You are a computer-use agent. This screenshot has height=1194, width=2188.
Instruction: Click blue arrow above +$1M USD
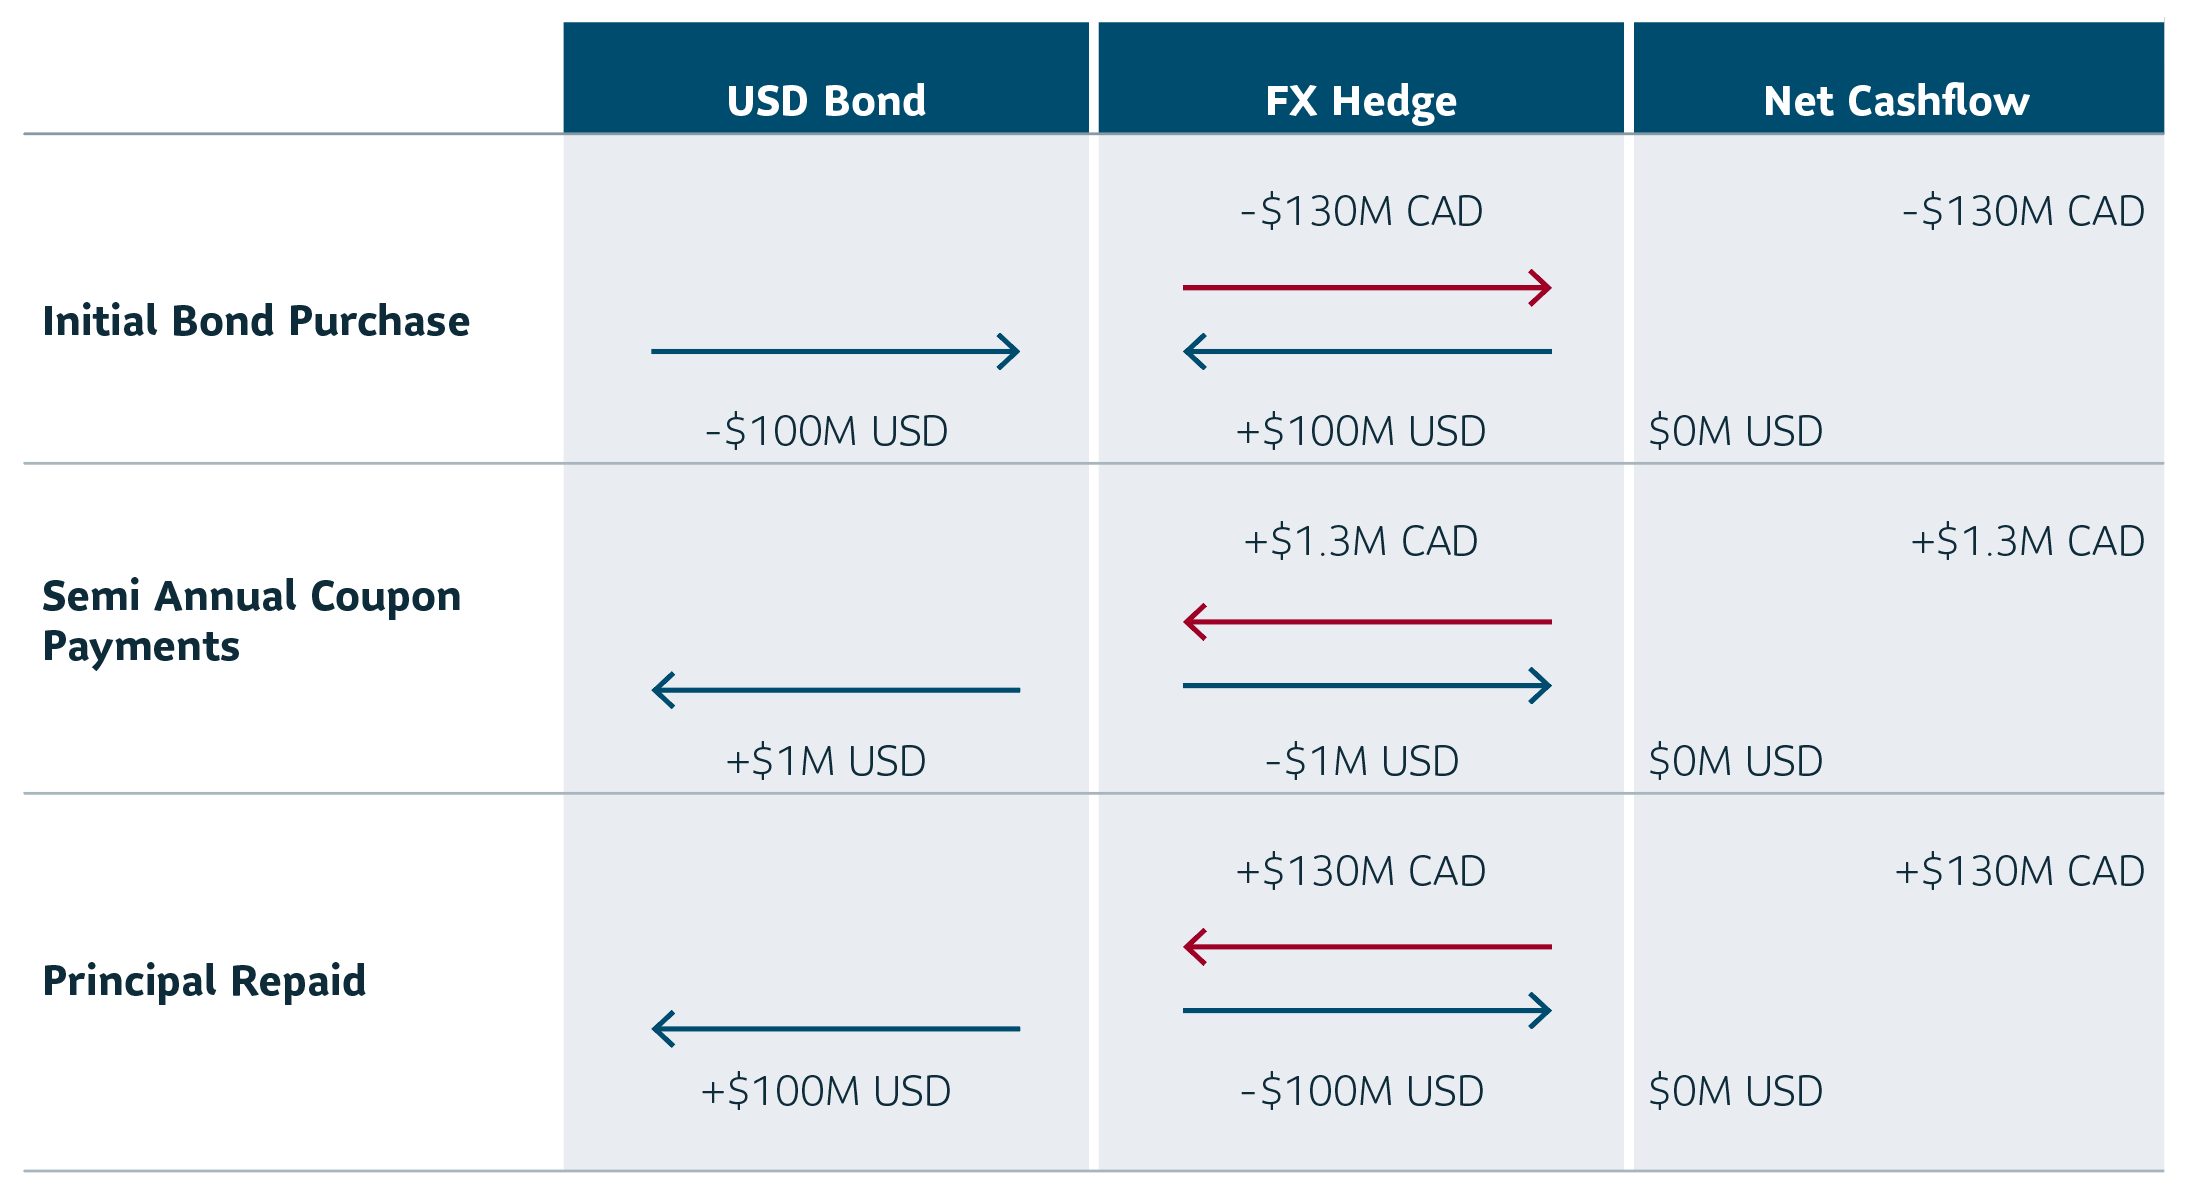pyautogui.click(x=835, y=690)
